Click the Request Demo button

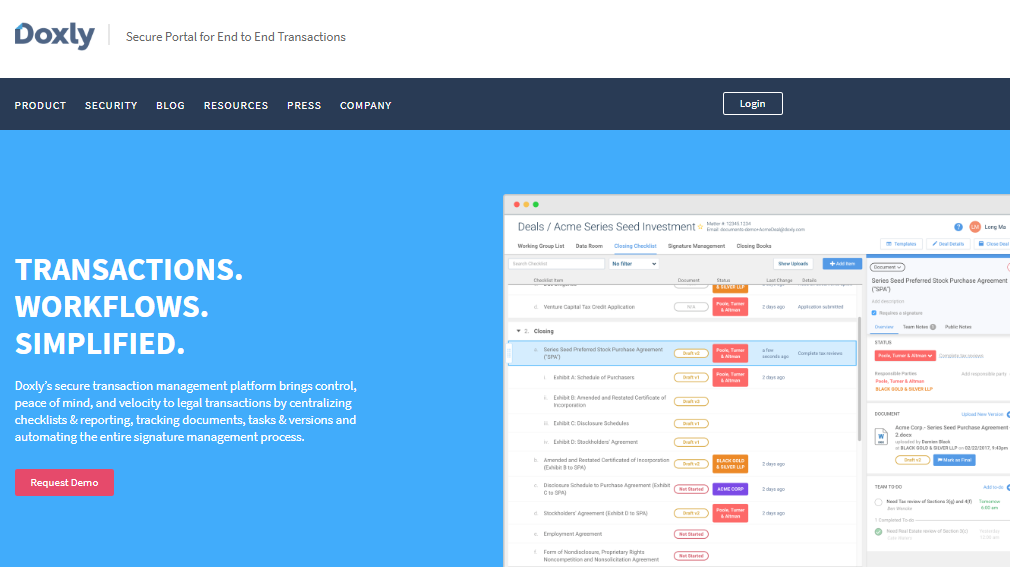[64, 483]
